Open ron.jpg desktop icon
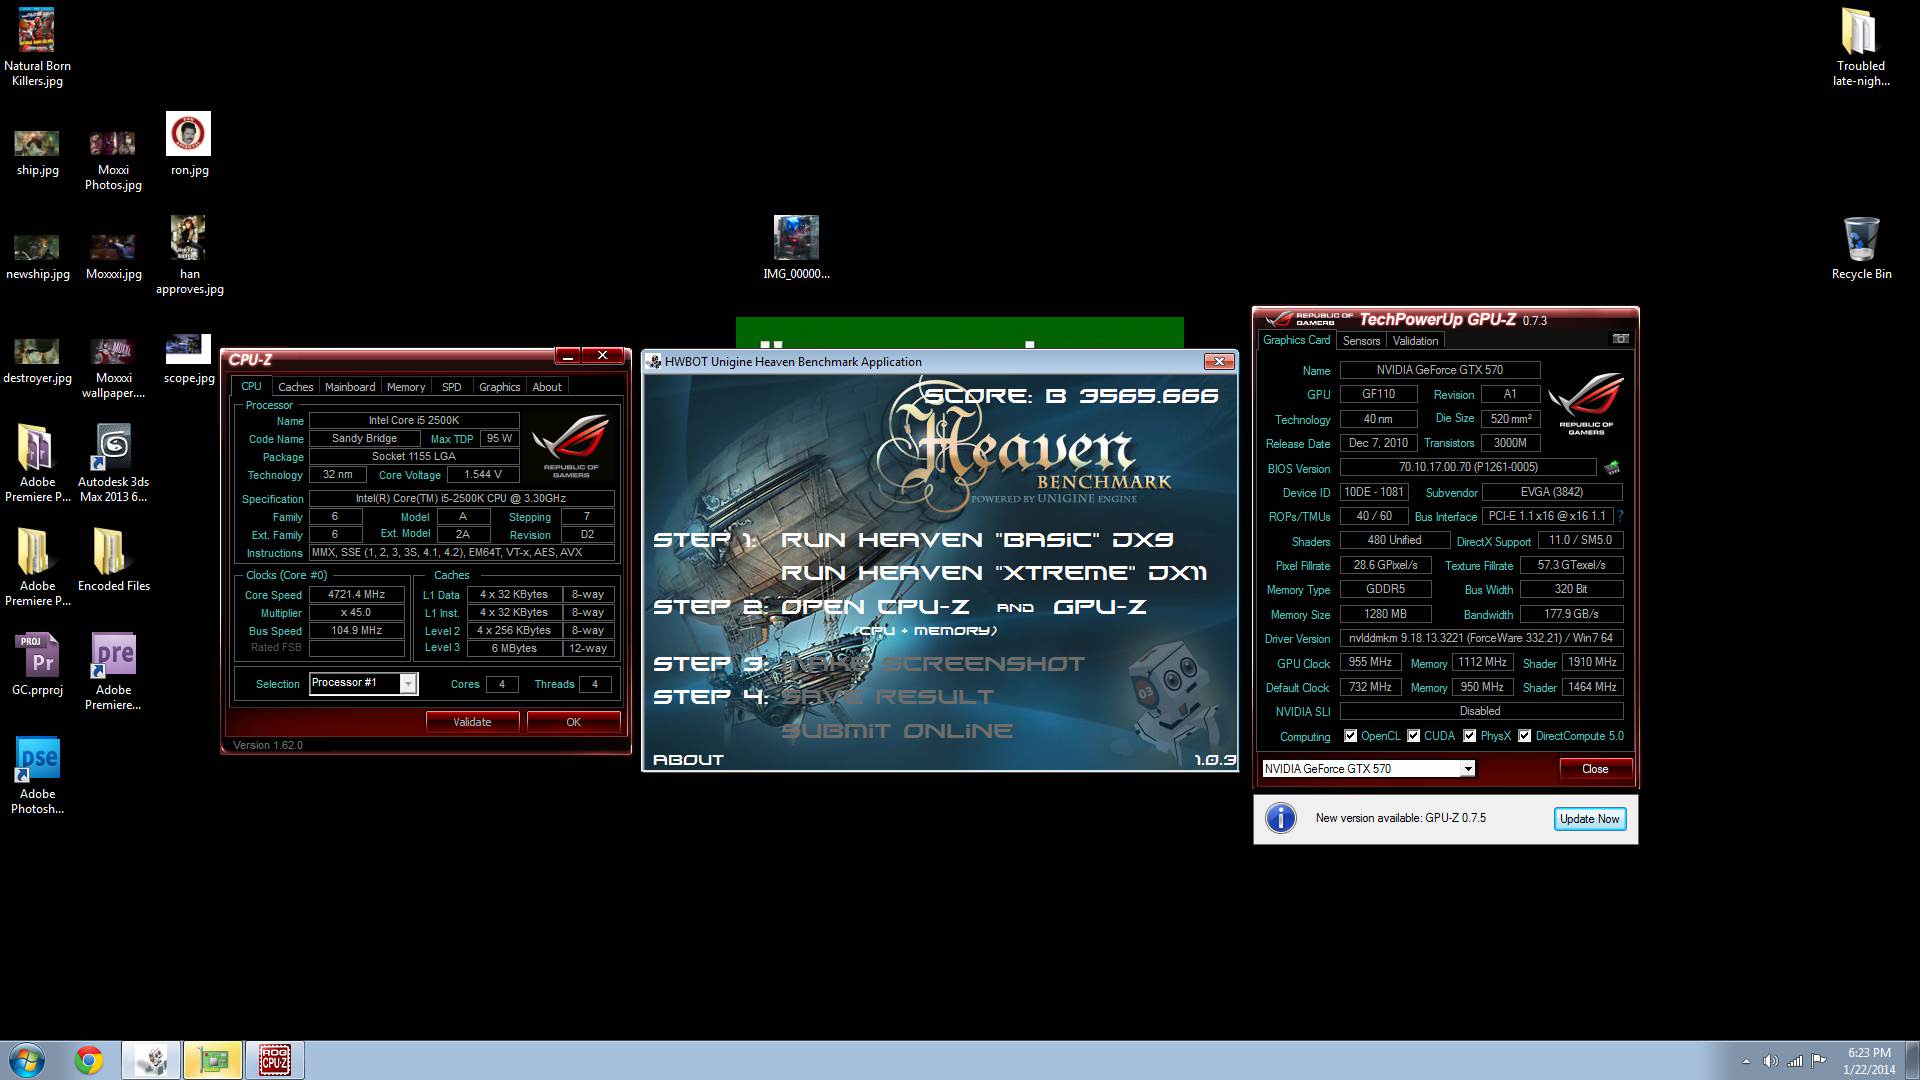This screenshot has width=1920, height=1080. pos(189,144)
